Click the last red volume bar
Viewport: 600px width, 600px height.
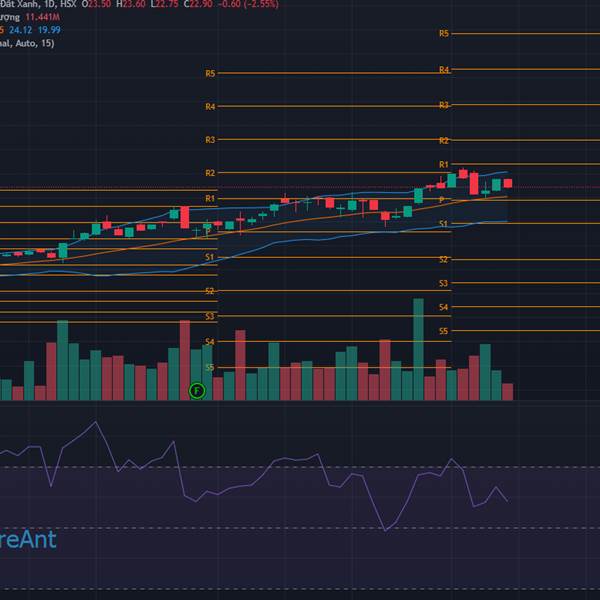point(507,391)
